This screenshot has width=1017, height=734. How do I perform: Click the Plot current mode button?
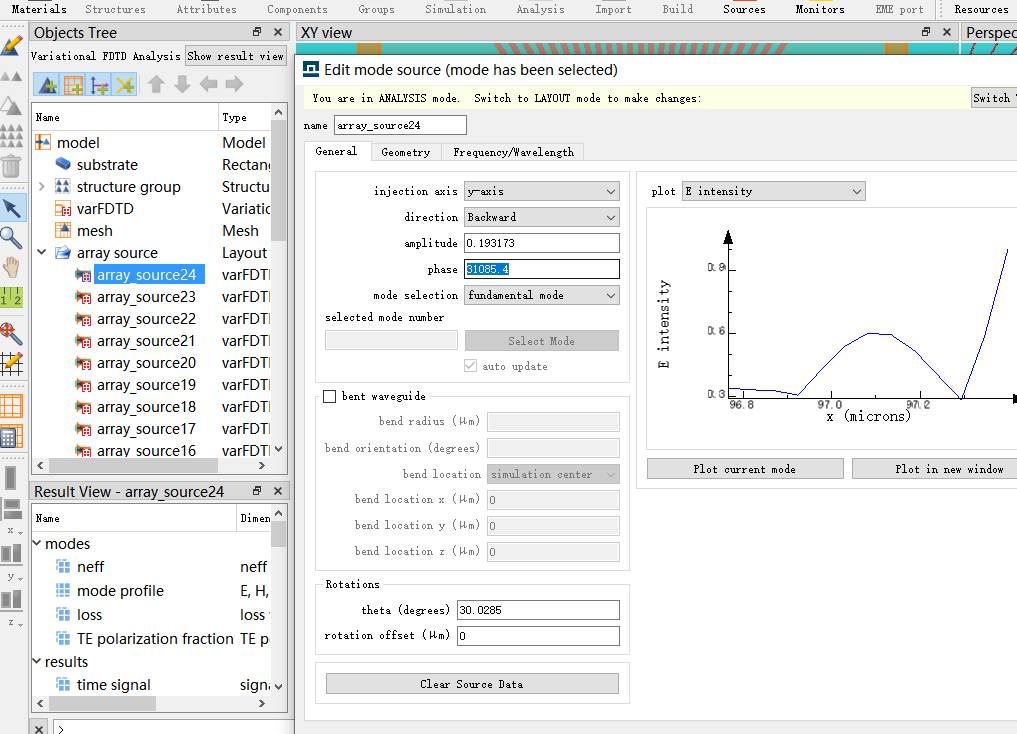pyautogui.click(x=744, y=469)
